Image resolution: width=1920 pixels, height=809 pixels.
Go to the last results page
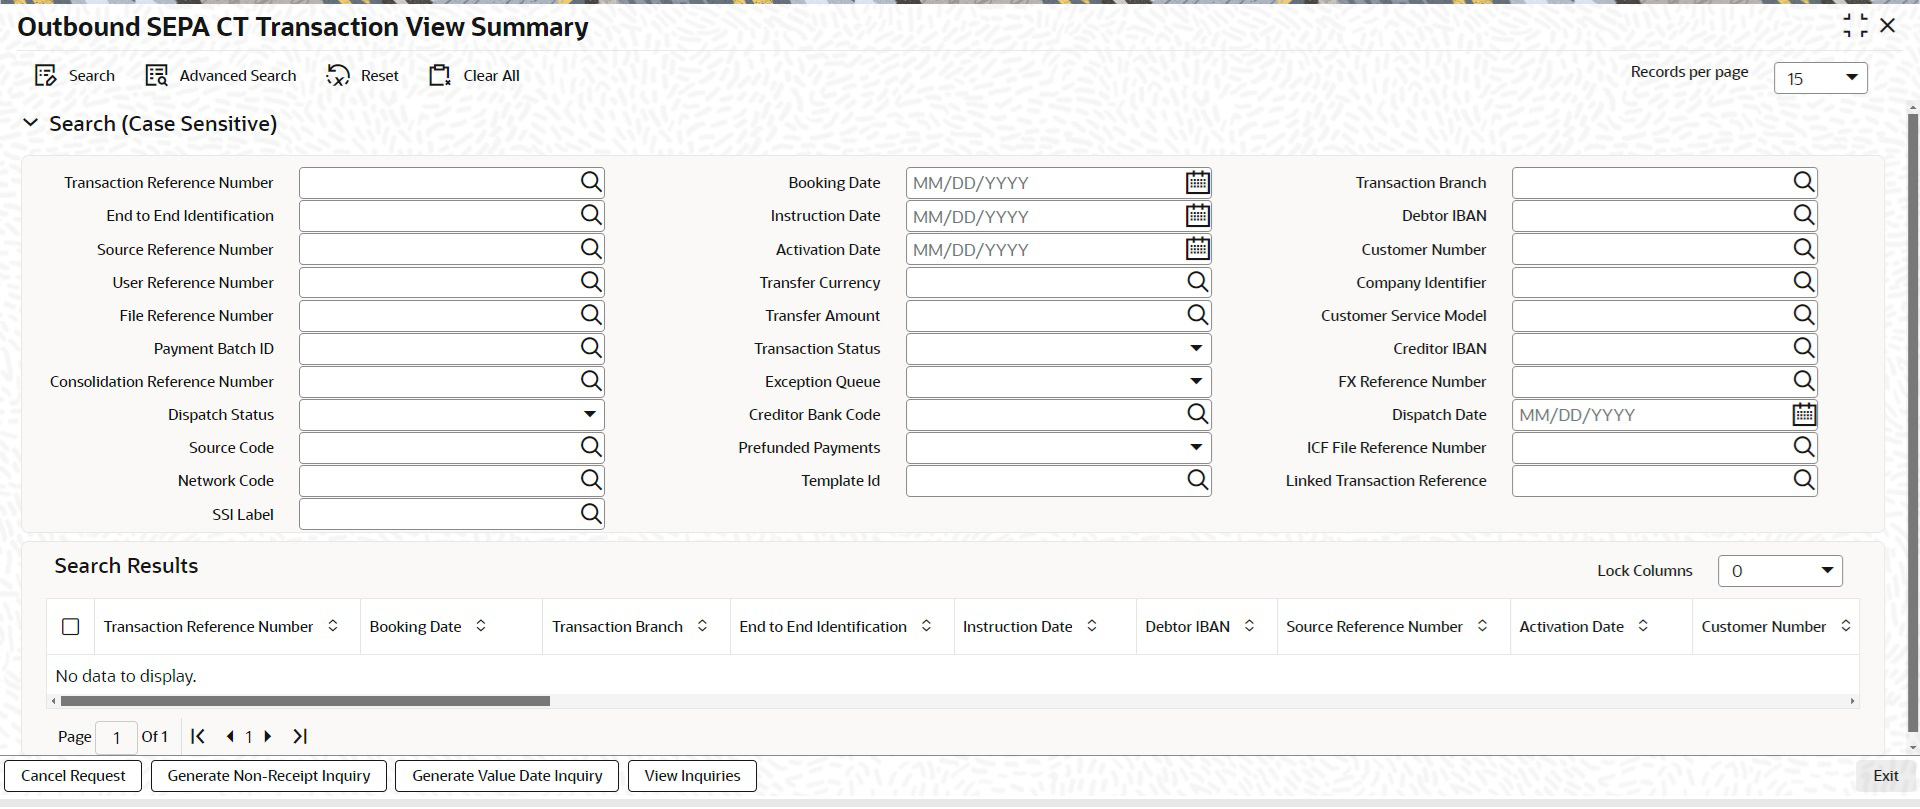[x=299, y=737]
